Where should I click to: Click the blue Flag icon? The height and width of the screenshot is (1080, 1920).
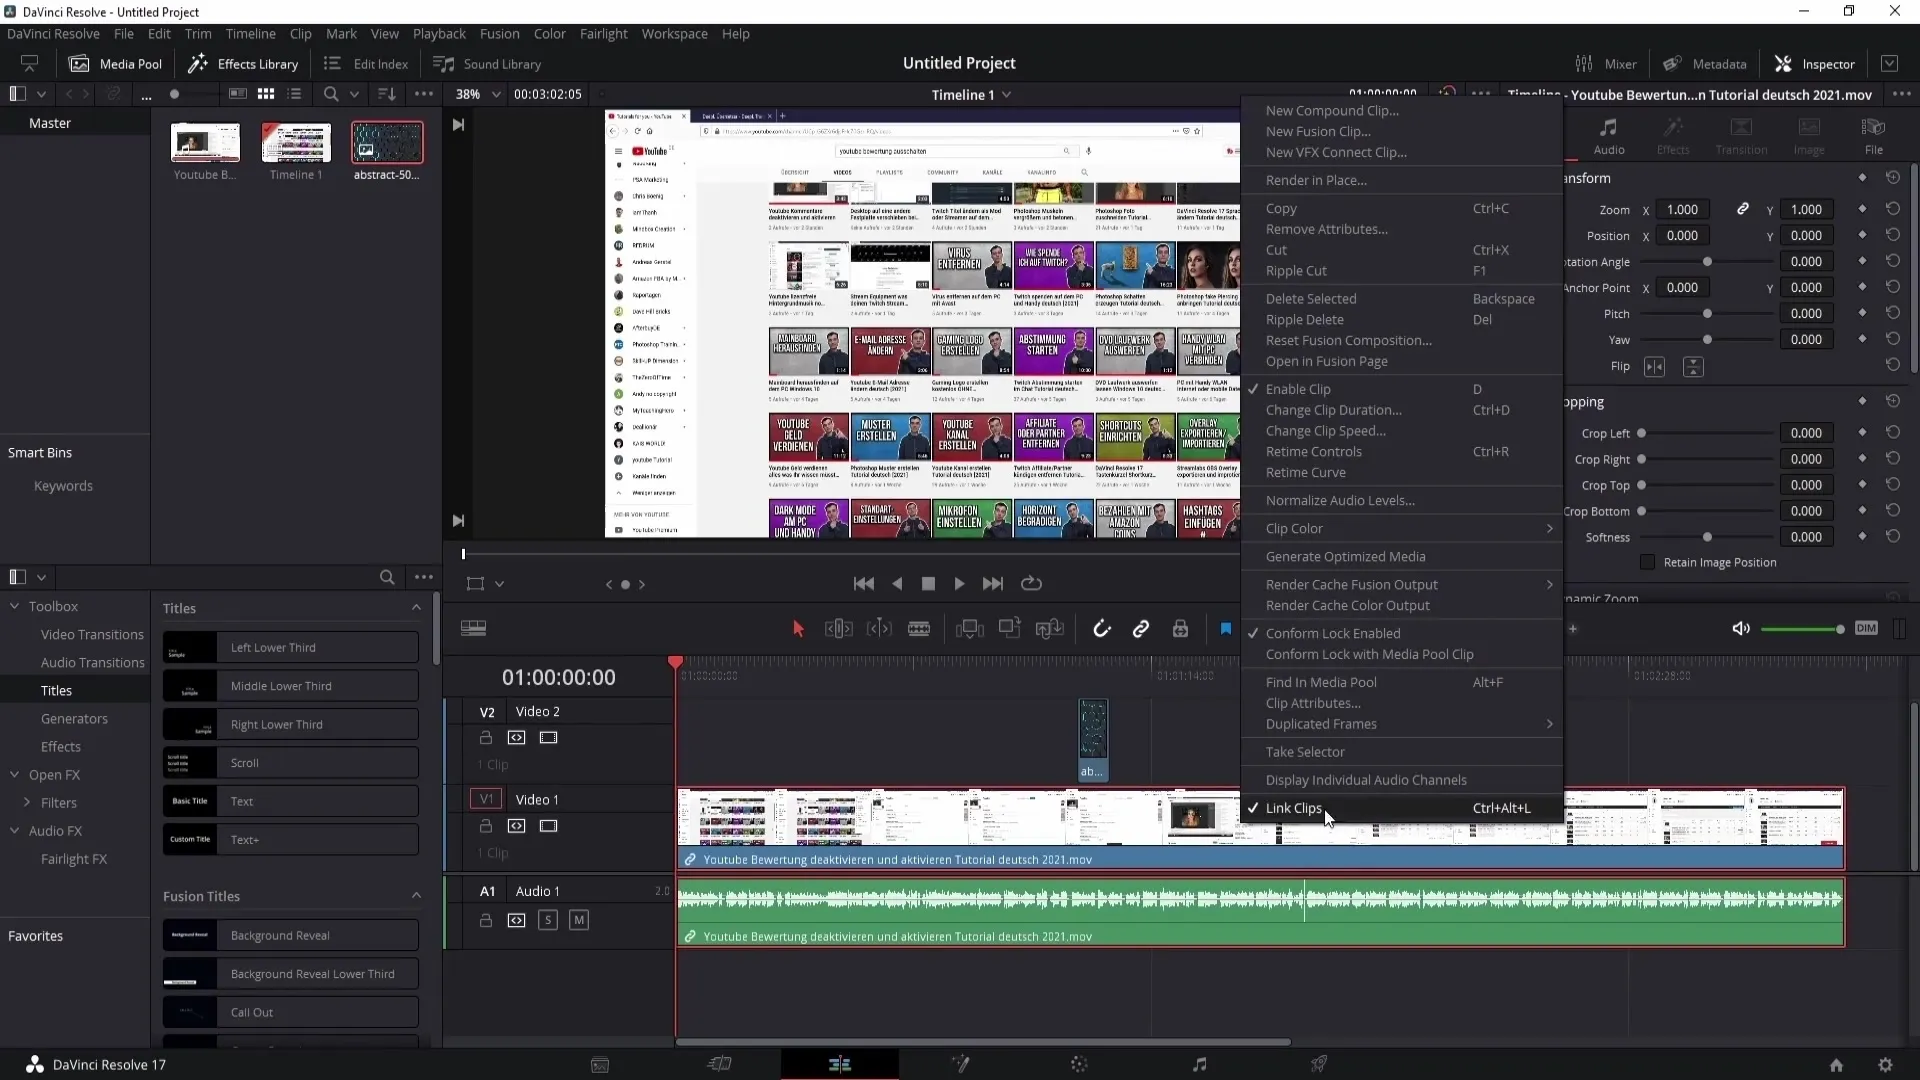tap(1226, 629)
